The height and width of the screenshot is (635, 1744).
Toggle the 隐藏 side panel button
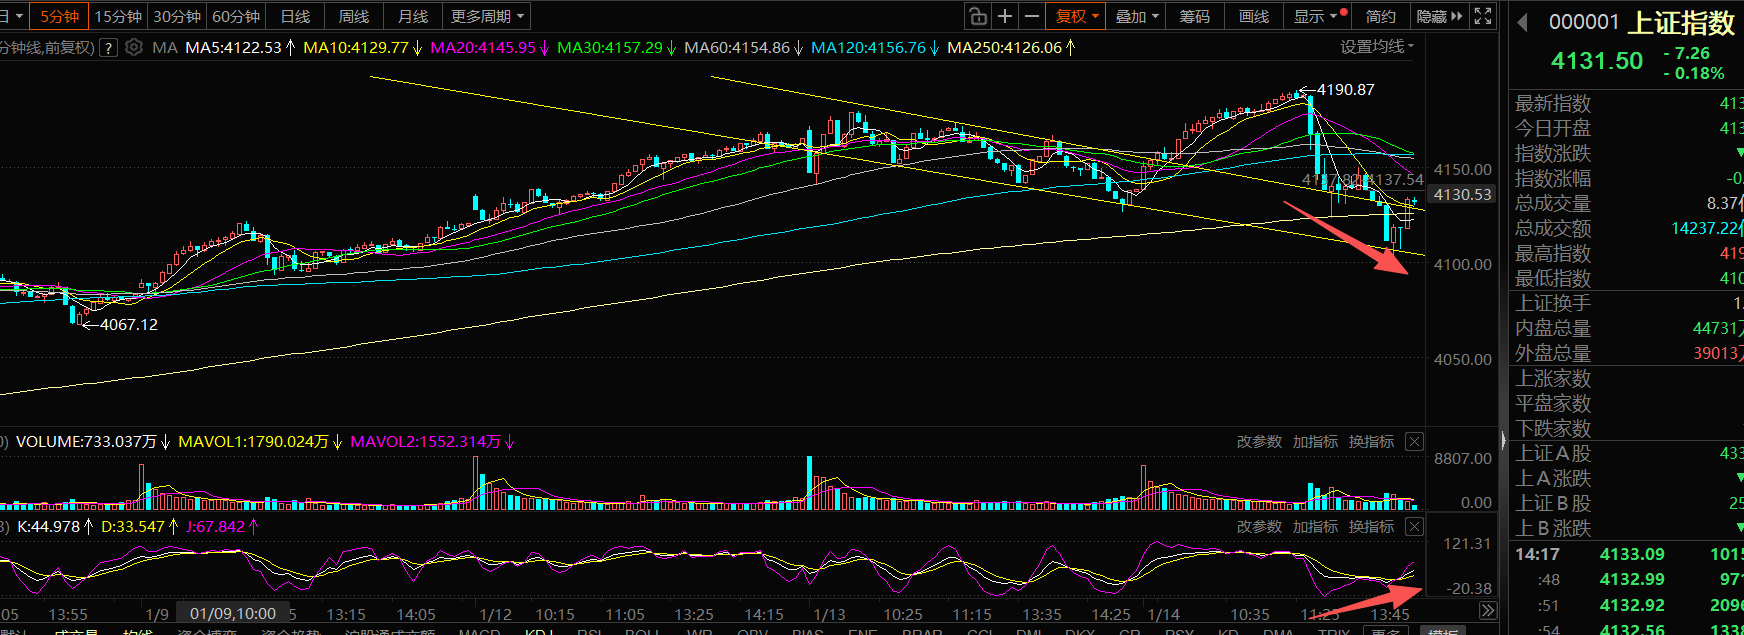point(1439,16)
